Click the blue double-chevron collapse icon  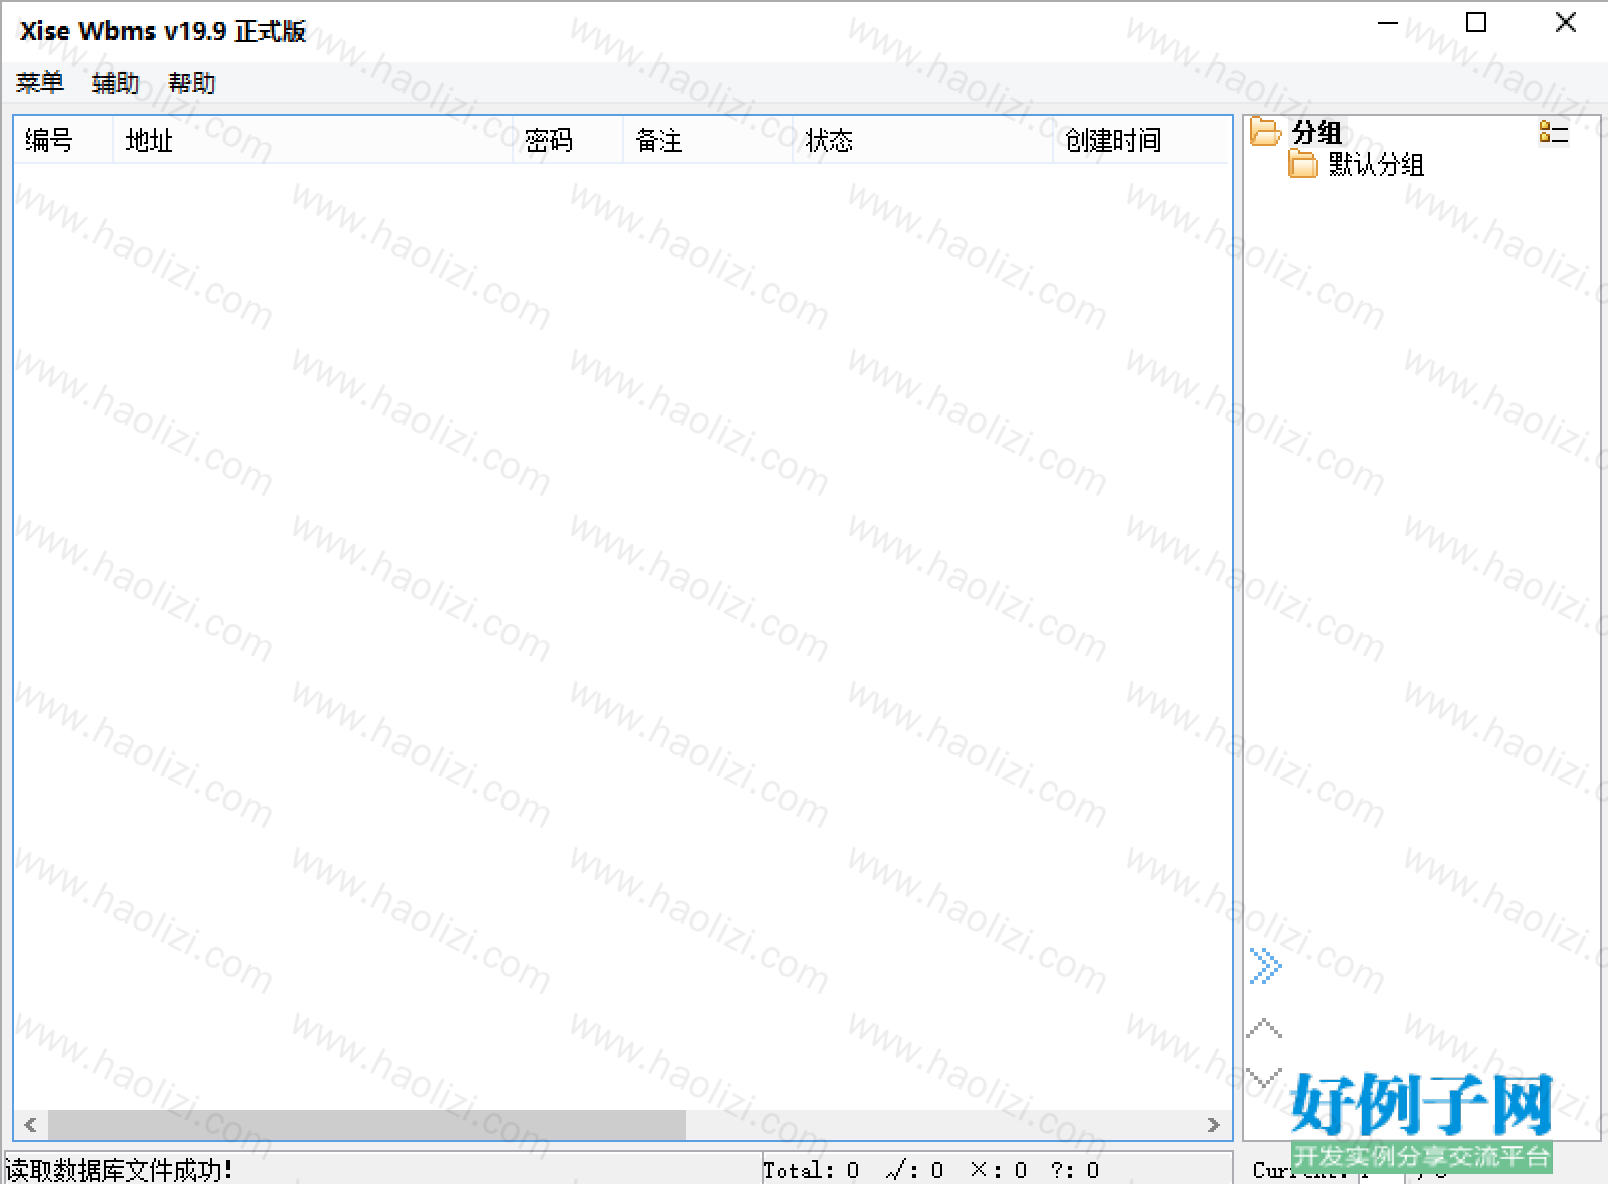1265,966
